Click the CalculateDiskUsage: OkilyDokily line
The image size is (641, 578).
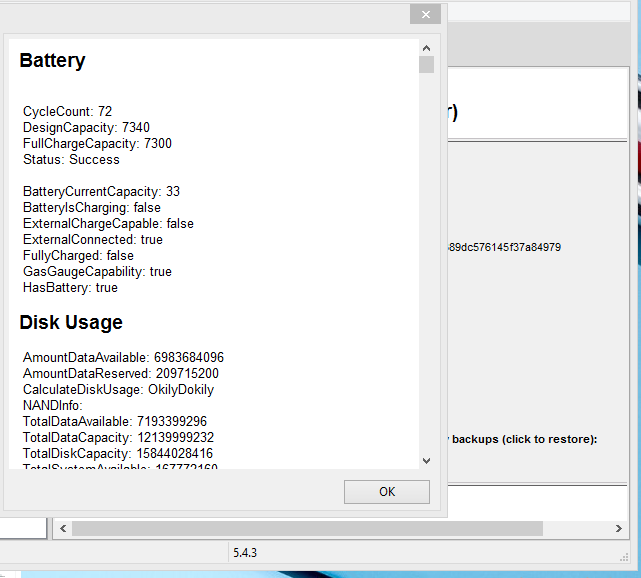118,389
